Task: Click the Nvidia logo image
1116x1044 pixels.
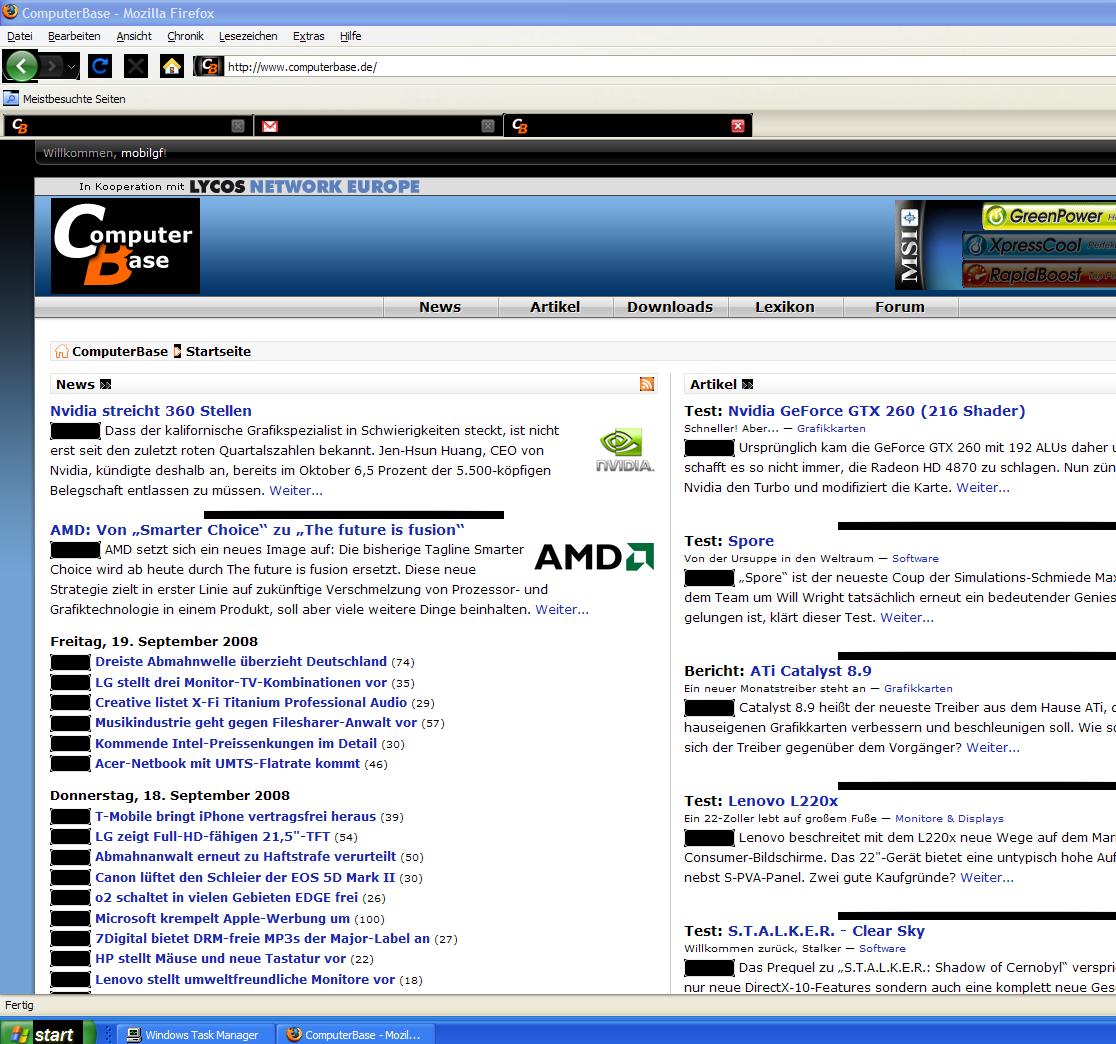Action: pos(624,450)
